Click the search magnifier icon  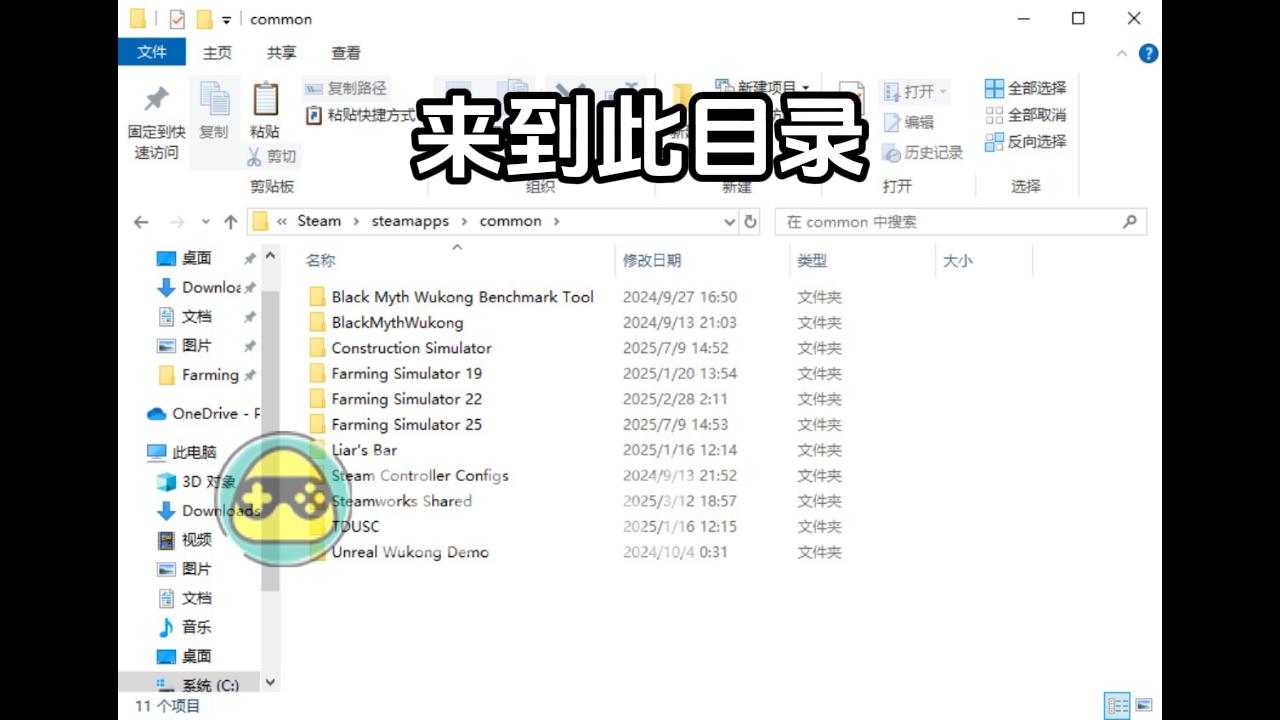pyautogui.click(x=1130, y=222)
